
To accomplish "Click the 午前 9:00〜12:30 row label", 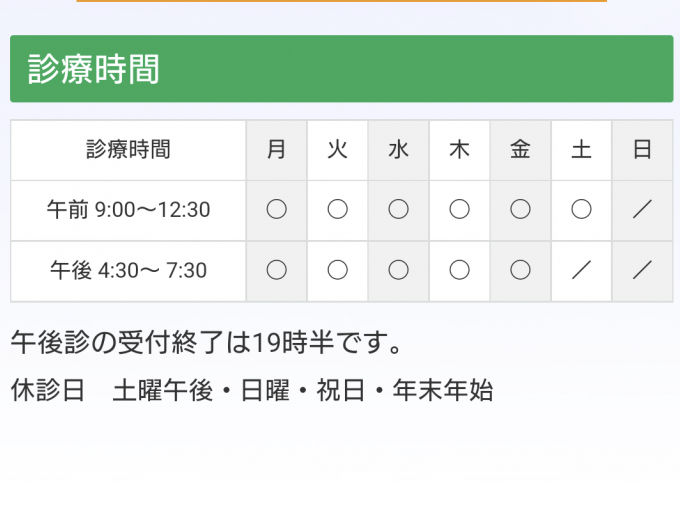I will click(x=128, y=210).
